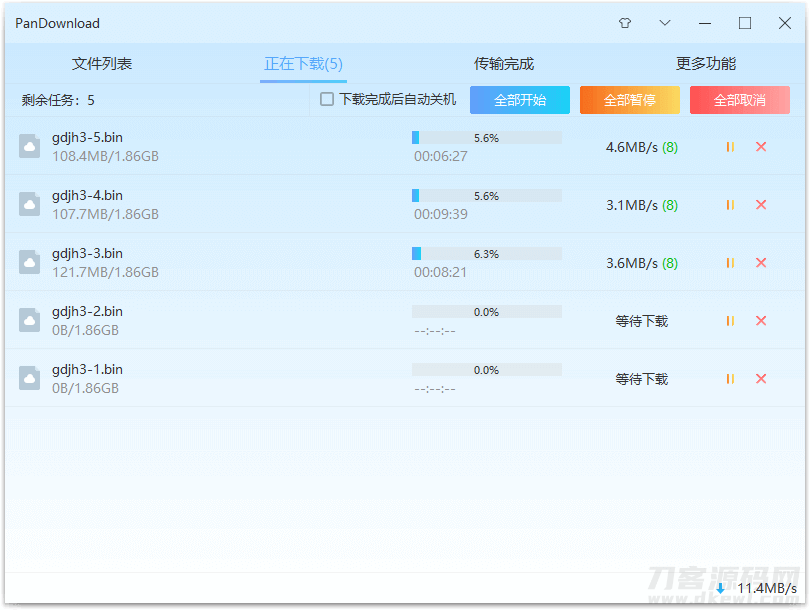Close the PanDownload window
Screen dimensions: 810x610
tap(784, 23)
